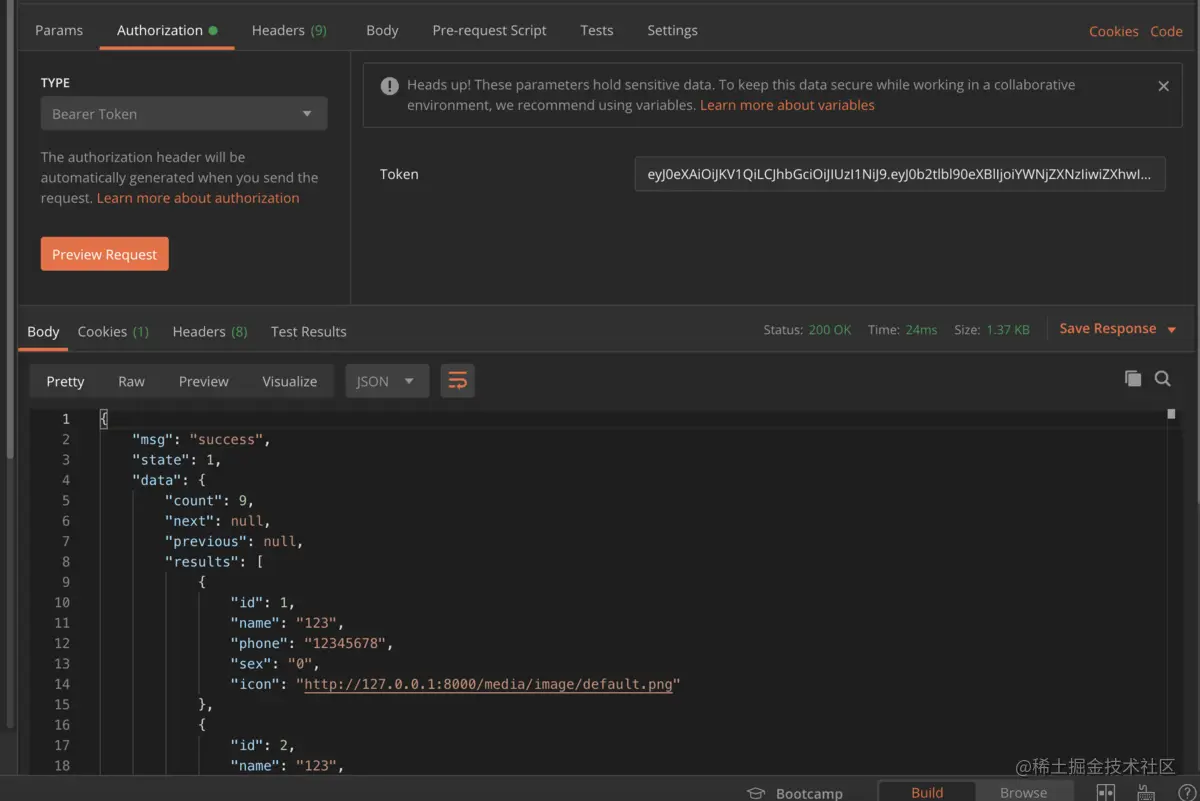This screenshot has height=801, width=1200.
Task: Click the "phone": "12345678" line
Action: click(312, 643)
